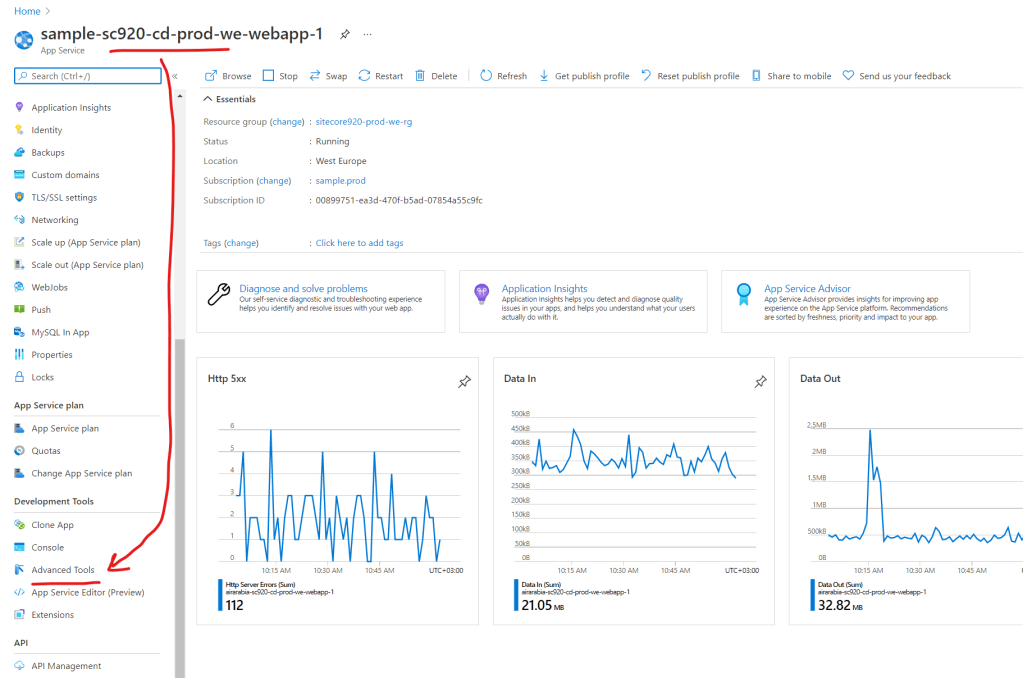Collapse the Essentials section
The image size is (1023, 678).
tap(208, 99)
